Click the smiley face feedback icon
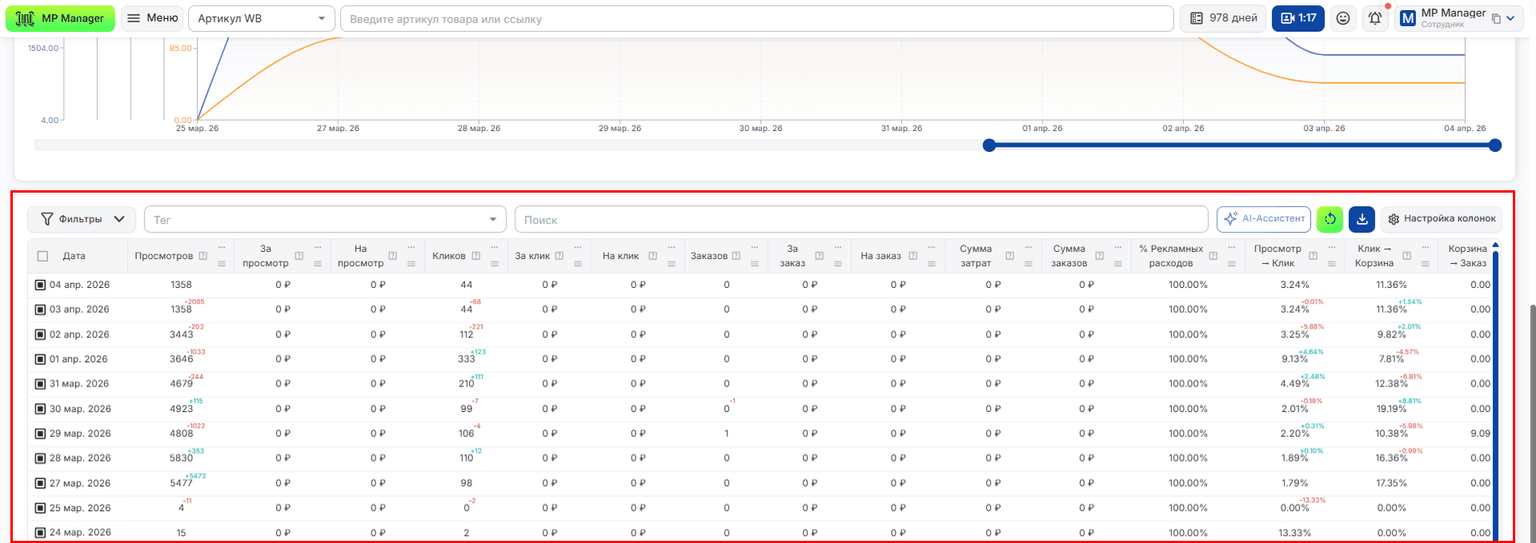This screenshot has height=543, width=1536. [x=1343, y=18]
